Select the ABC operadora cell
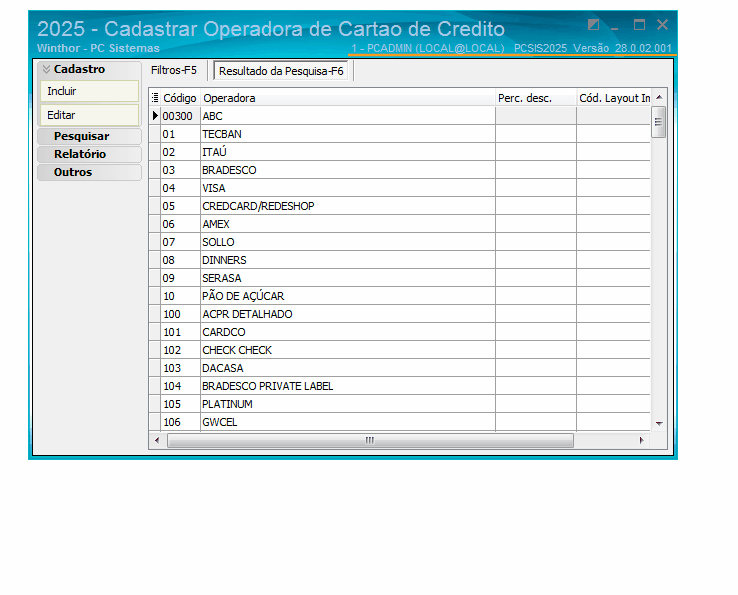The height and width of the screenshot is (595, 738). coord(348,116)
